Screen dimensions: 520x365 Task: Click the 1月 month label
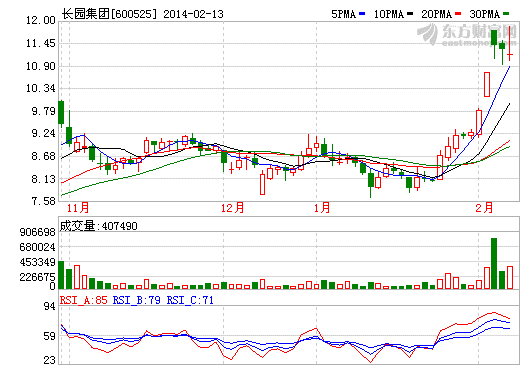coord(322,208)
